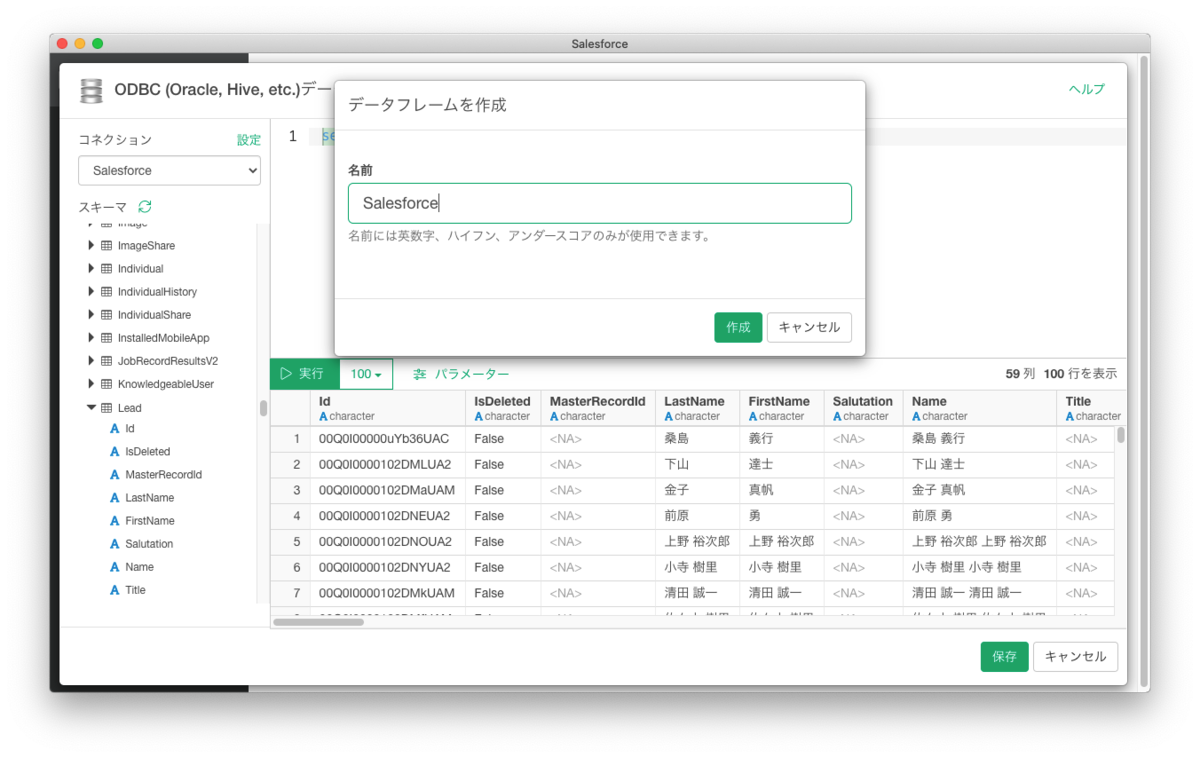Click the character type icon beside Name in schema tree
Image resolution: width=1200 pixels, height=758 pixels.
point(115,567)
